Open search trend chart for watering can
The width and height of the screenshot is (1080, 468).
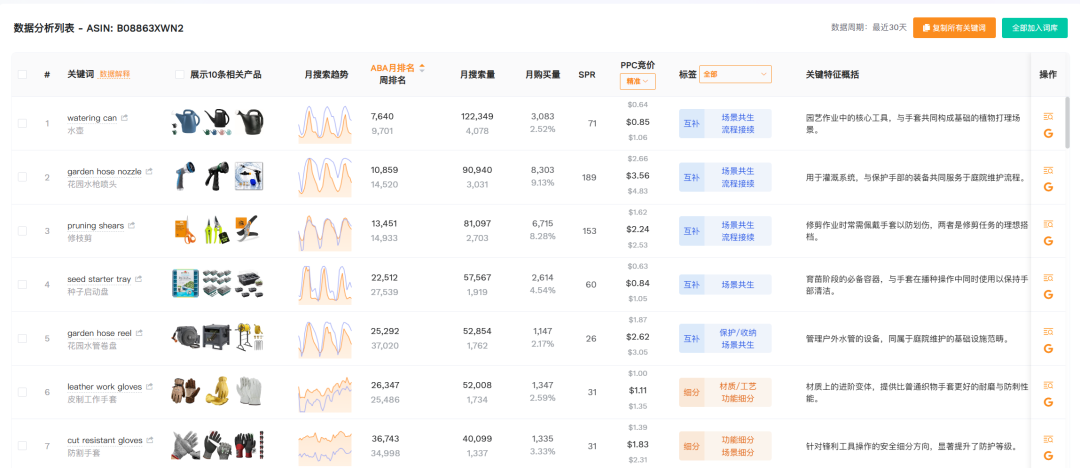(x=325, y=124)
